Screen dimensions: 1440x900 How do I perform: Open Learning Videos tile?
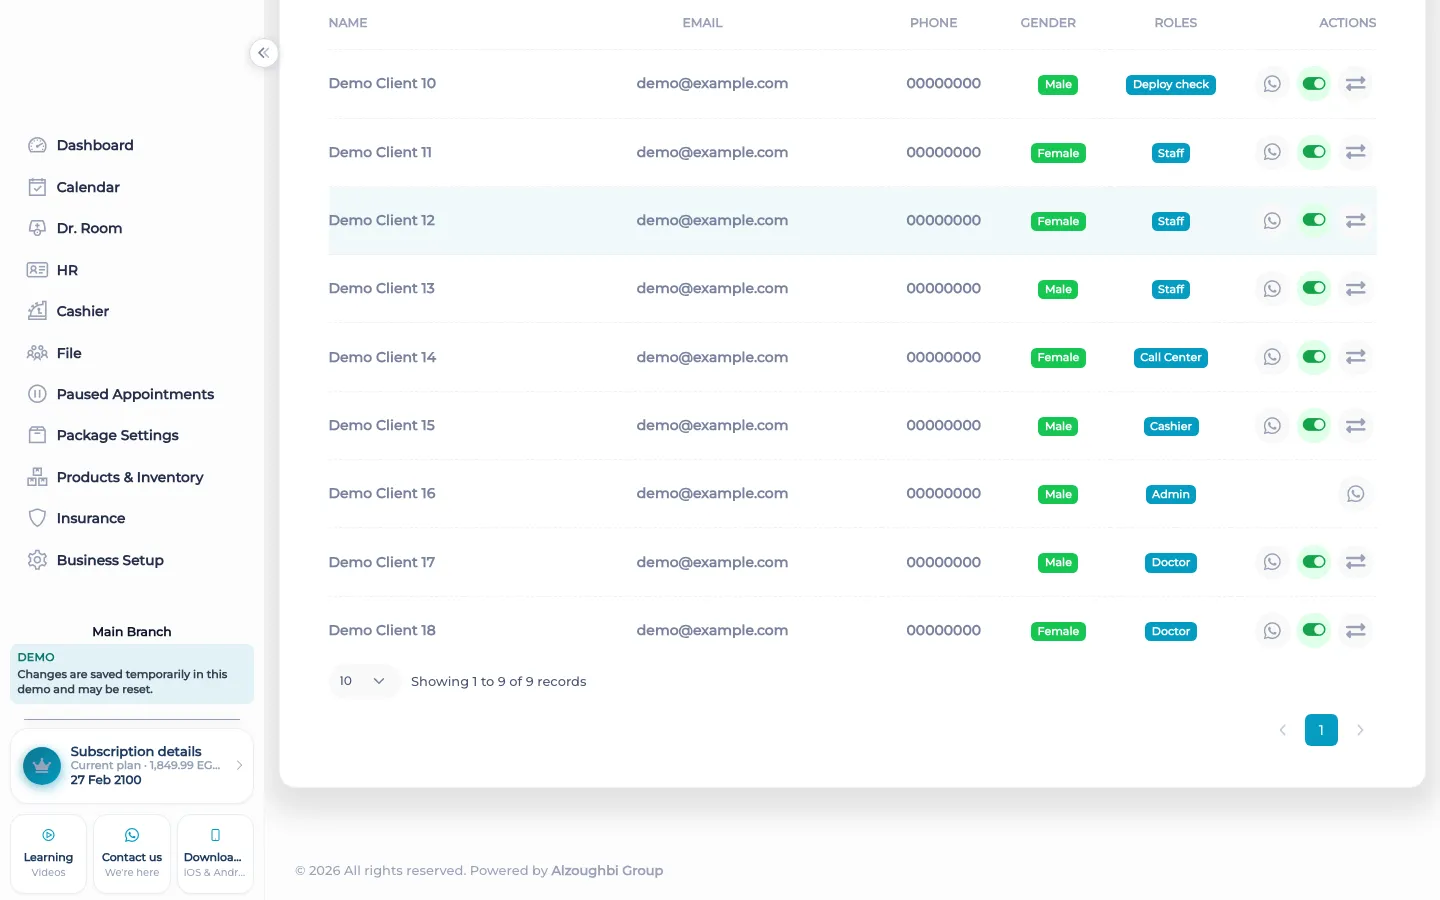(x=48, y=854)
